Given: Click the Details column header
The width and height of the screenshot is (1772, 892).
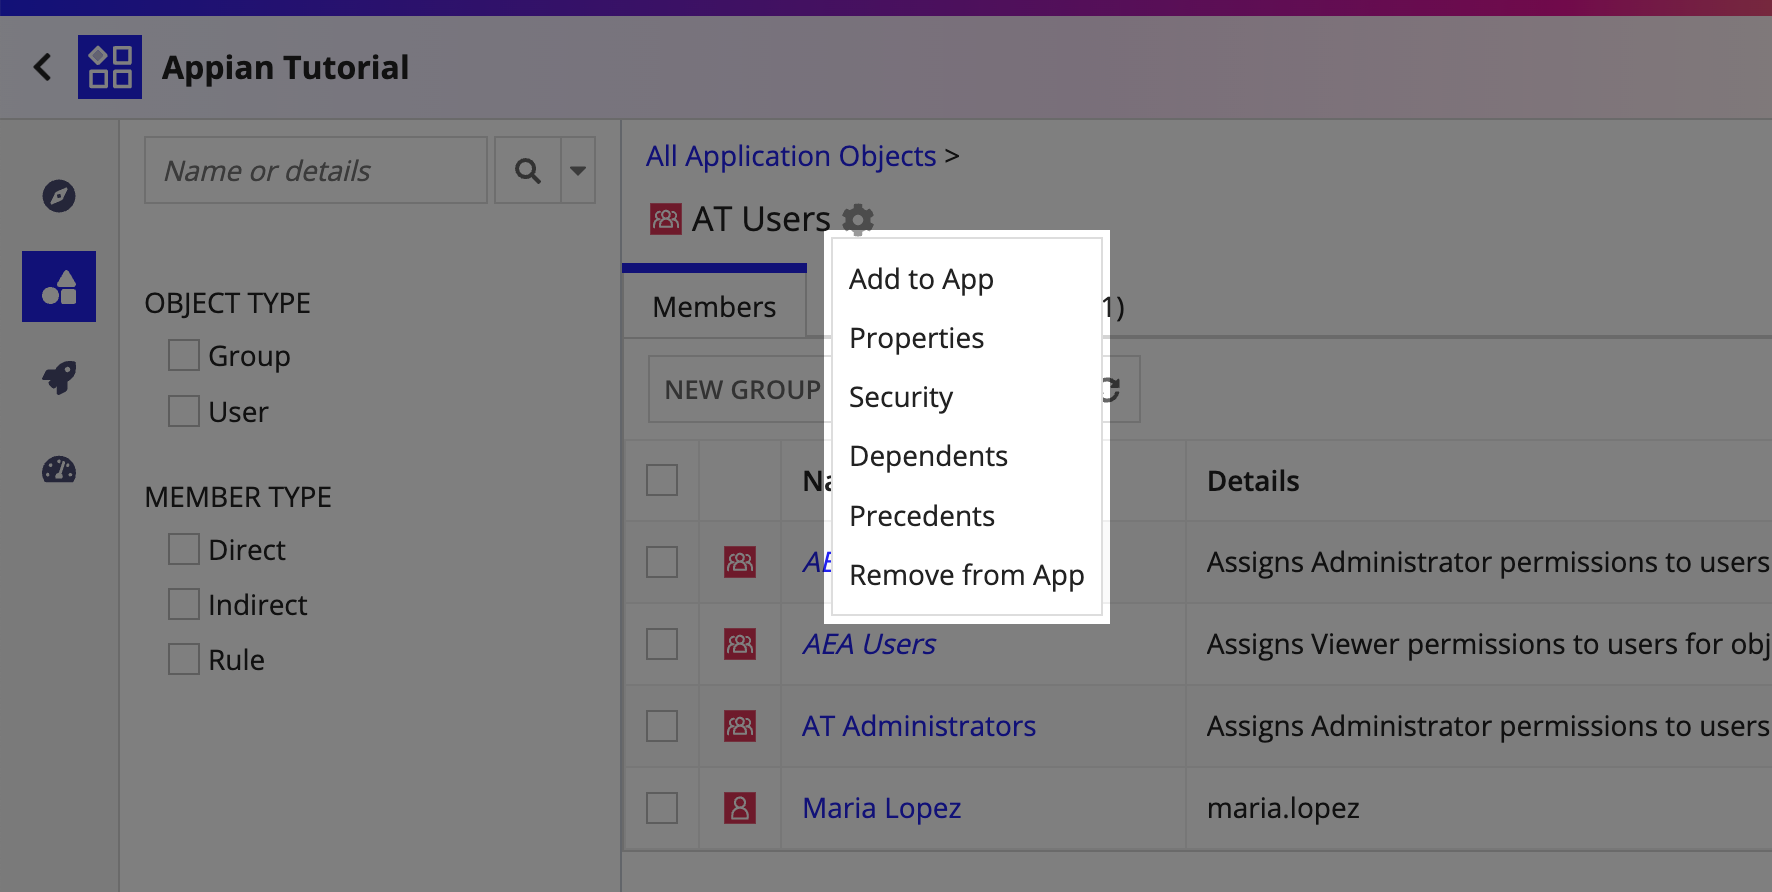Looking at the screenshot, I should 1253,481.
